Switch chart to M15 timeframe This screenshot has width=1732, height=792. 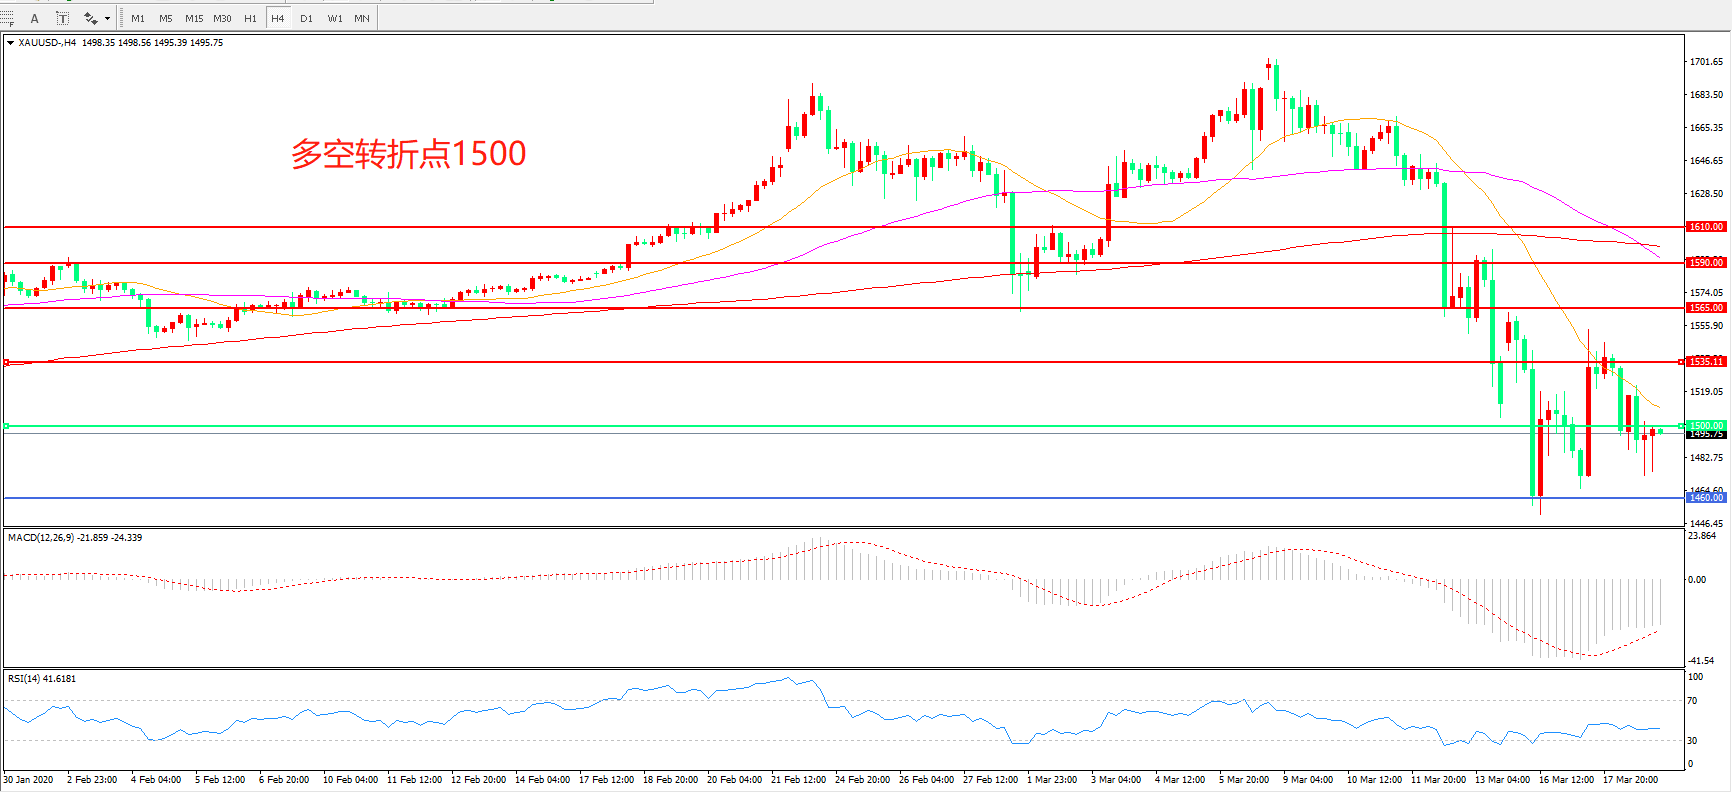tap(194, 18)
